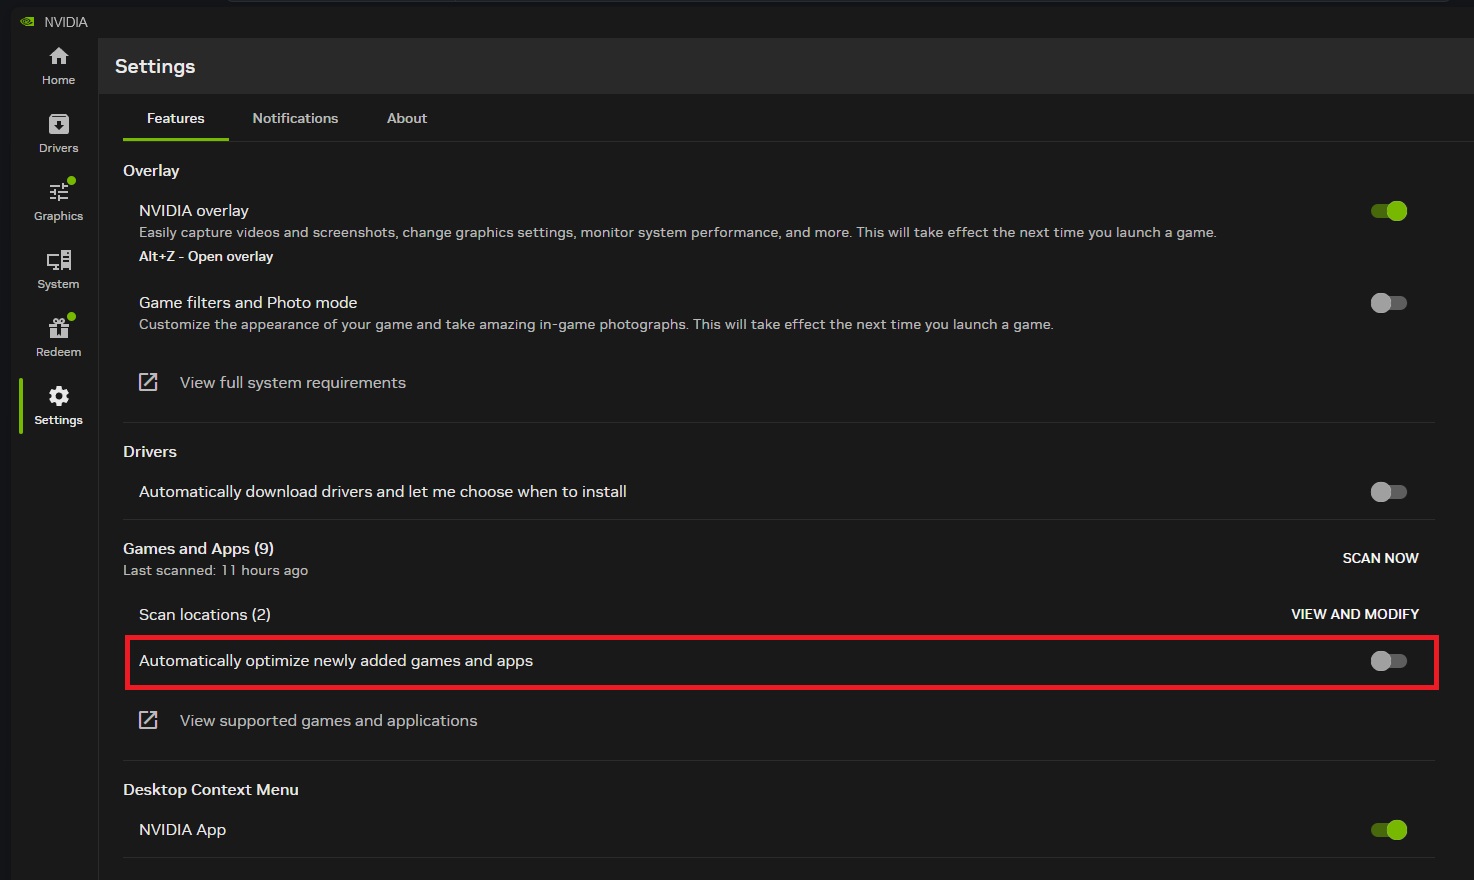1474x880 pixels.
Task: Click the NVIDIA logo in title bar
Action: pyautogui.click(x=27, y=21)
